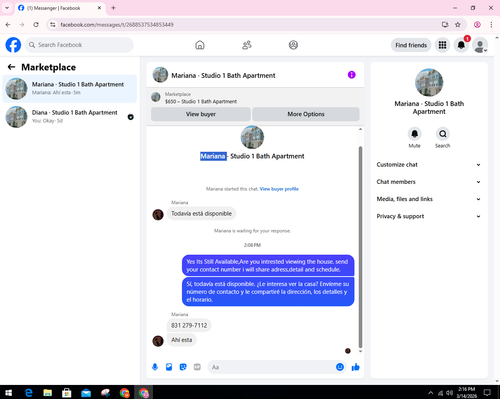Viewport: 500px width, 399px height.
Task: Search within the conversation
Action: coord(443,134)
